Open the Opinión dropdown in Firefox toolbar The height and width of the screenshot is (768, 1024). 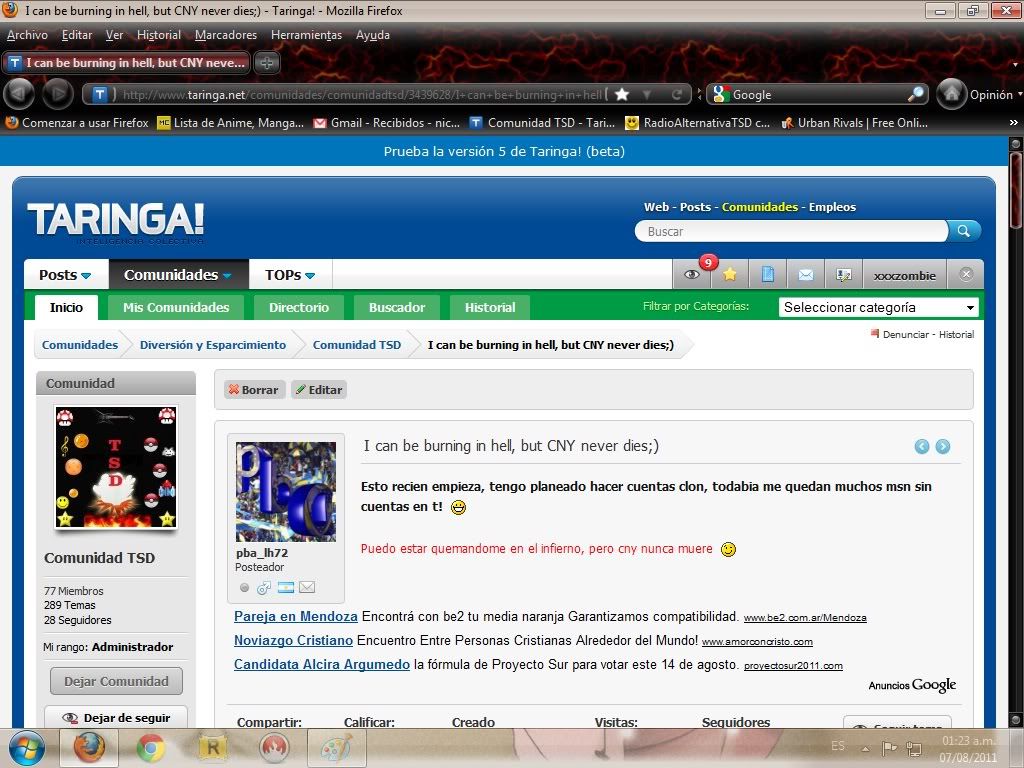(995, 95)
